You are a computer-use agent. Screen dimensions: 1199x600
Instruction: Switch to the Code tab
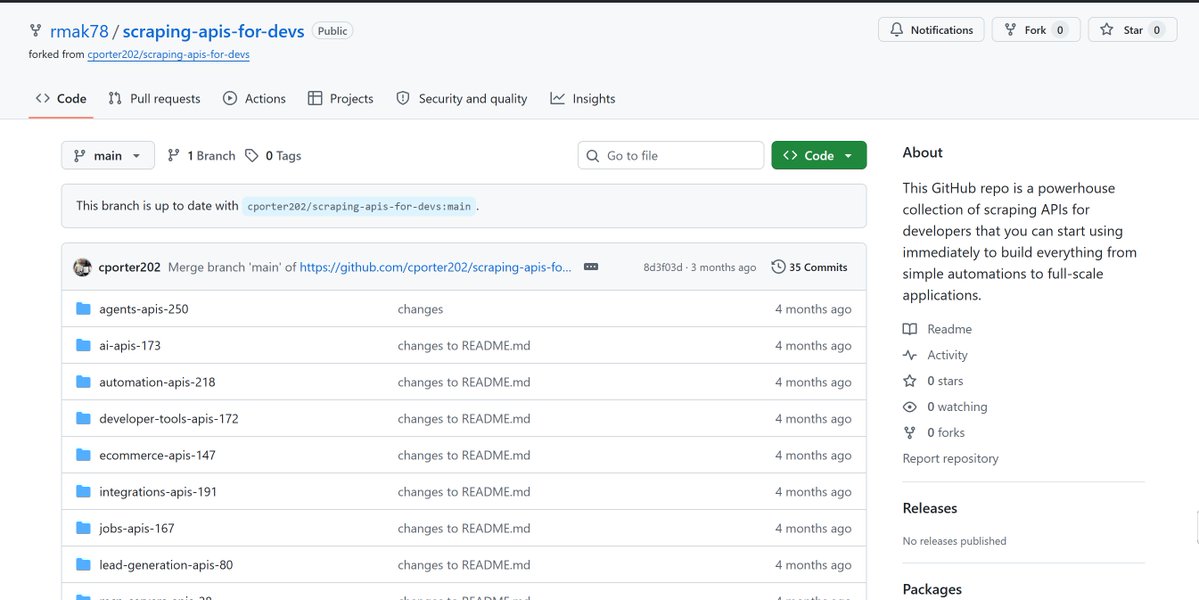coord(61,99)
